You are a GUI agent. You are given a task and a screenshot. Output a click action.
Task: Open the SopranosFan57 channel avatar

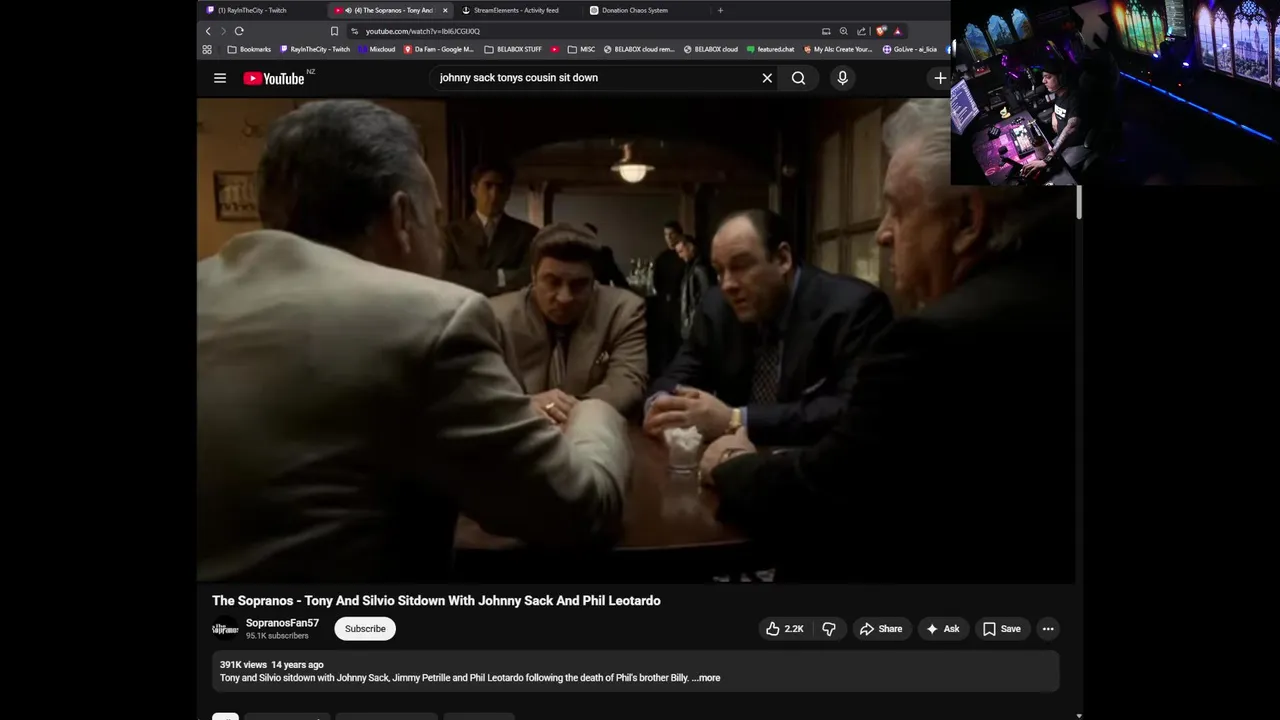point(225,629)
